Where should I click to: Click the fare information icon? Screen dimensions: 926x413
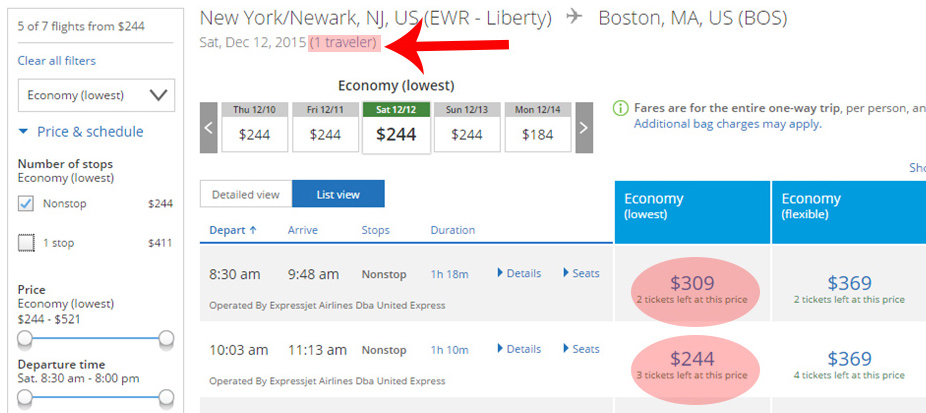(x=620, y=109)
